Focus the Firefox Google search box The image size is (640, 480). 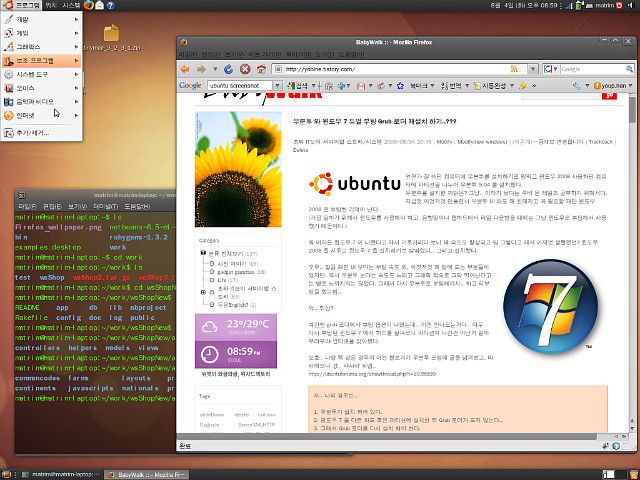[x=592, y=69]
